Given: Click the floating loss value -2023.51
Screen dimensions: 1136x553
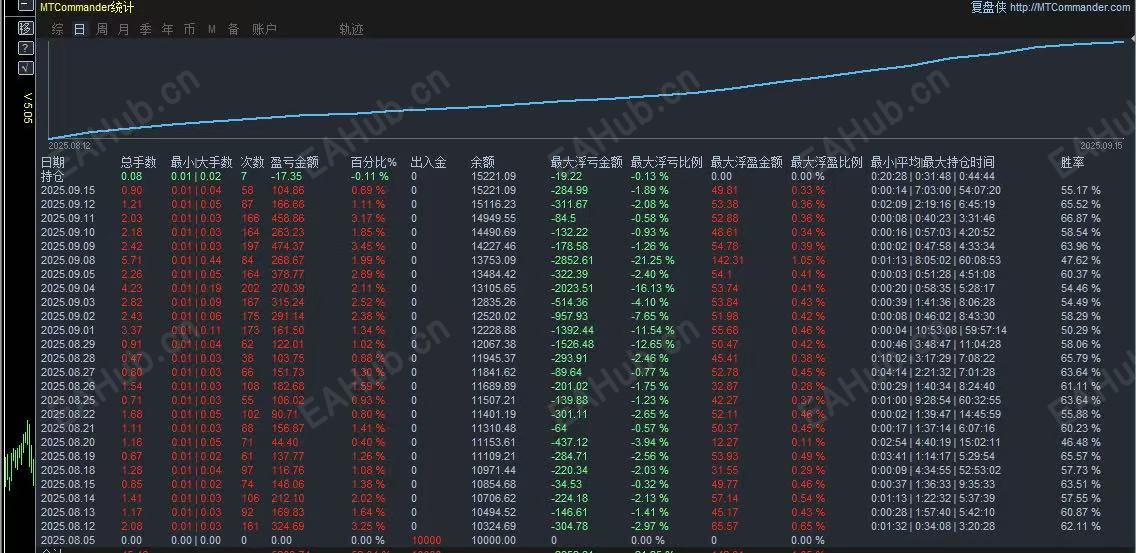Looking at the screenshot, I should click(572, 288).
